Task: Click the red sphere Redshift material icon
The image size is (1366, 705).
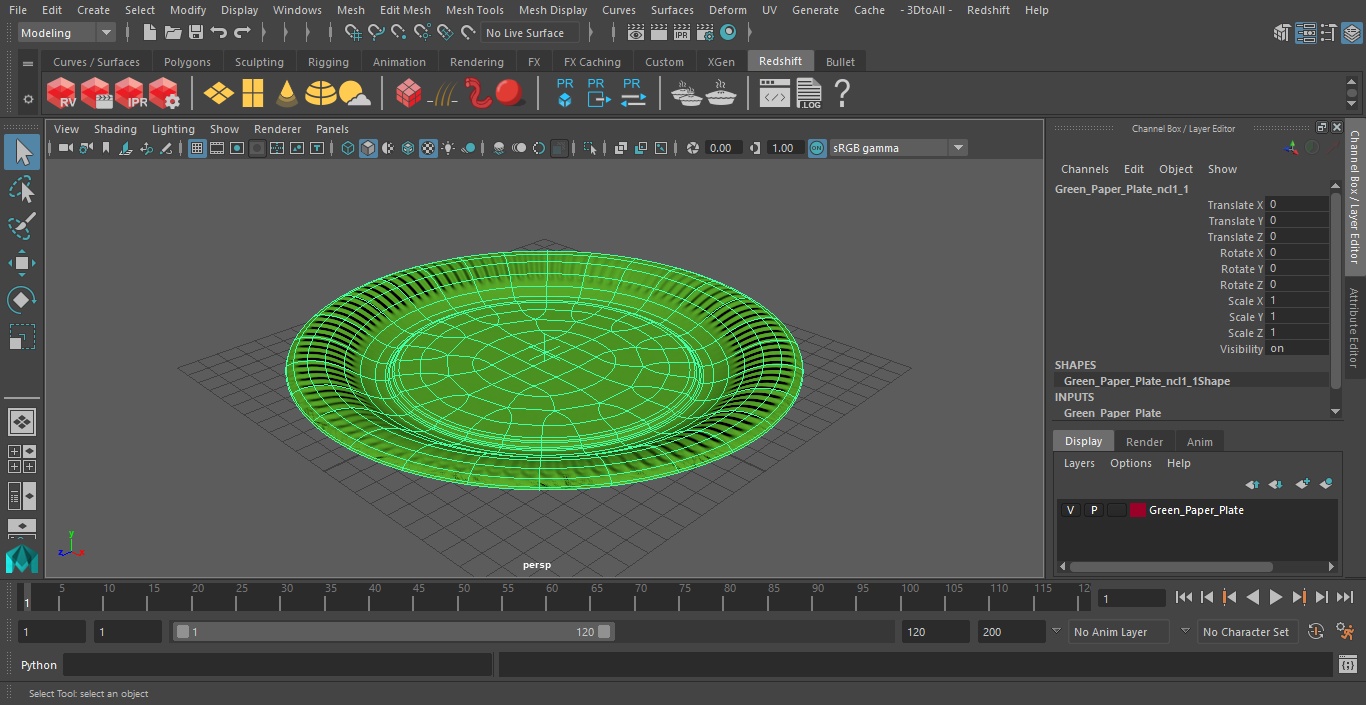Action: click(510, 94)
